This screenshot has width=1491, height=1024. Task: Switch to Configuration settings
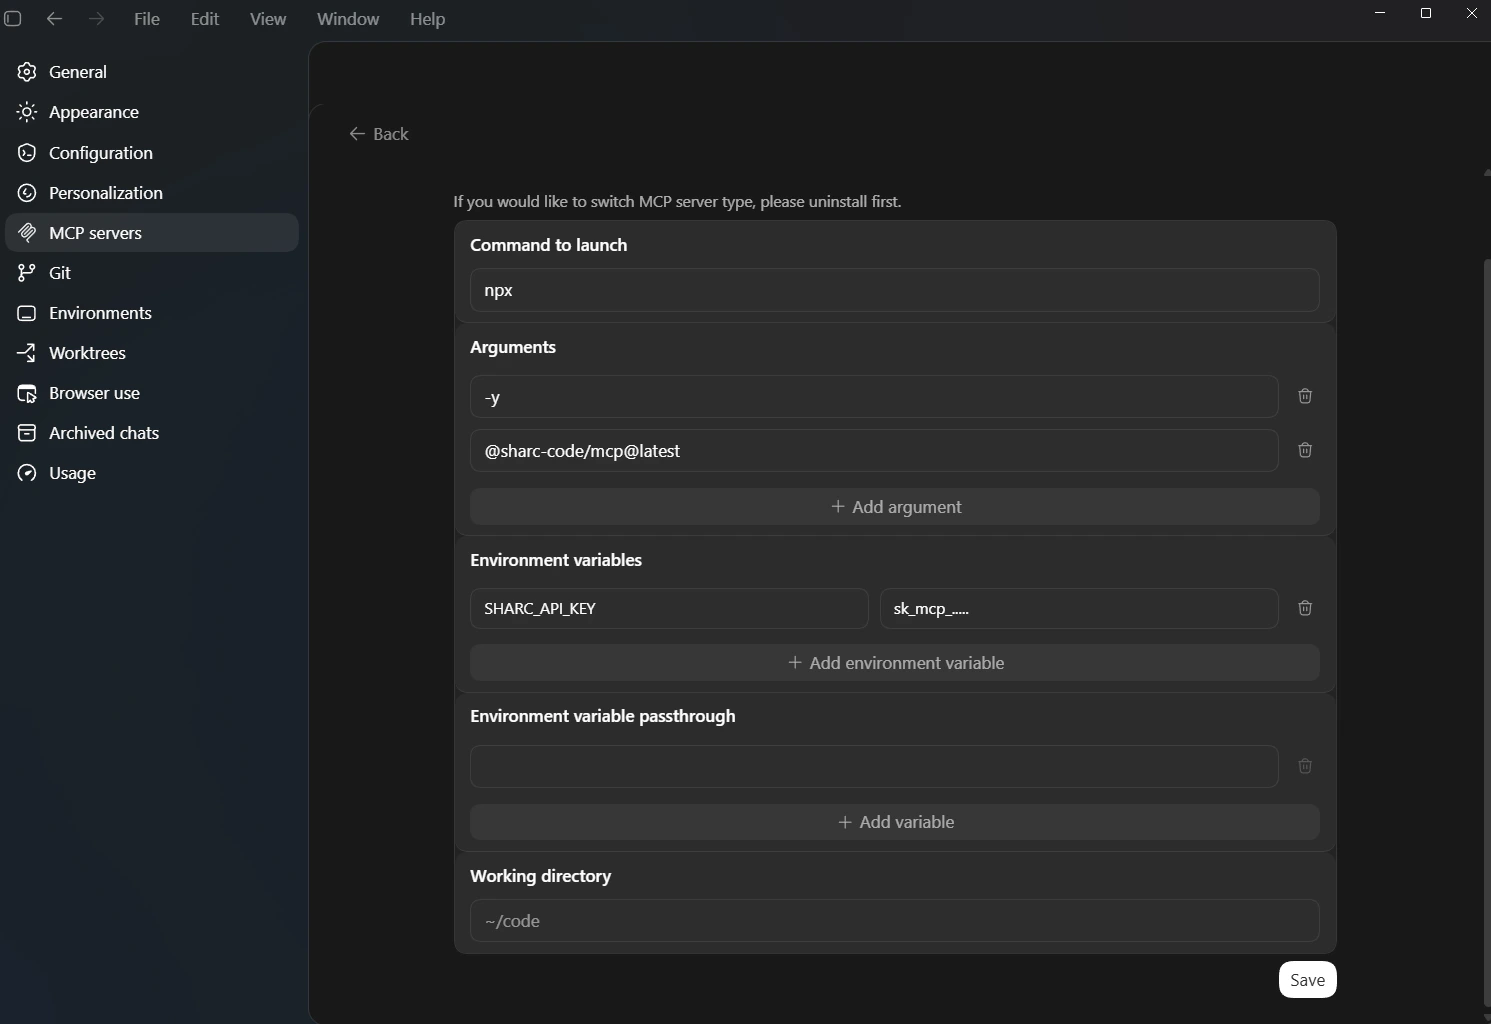[152, 153]
